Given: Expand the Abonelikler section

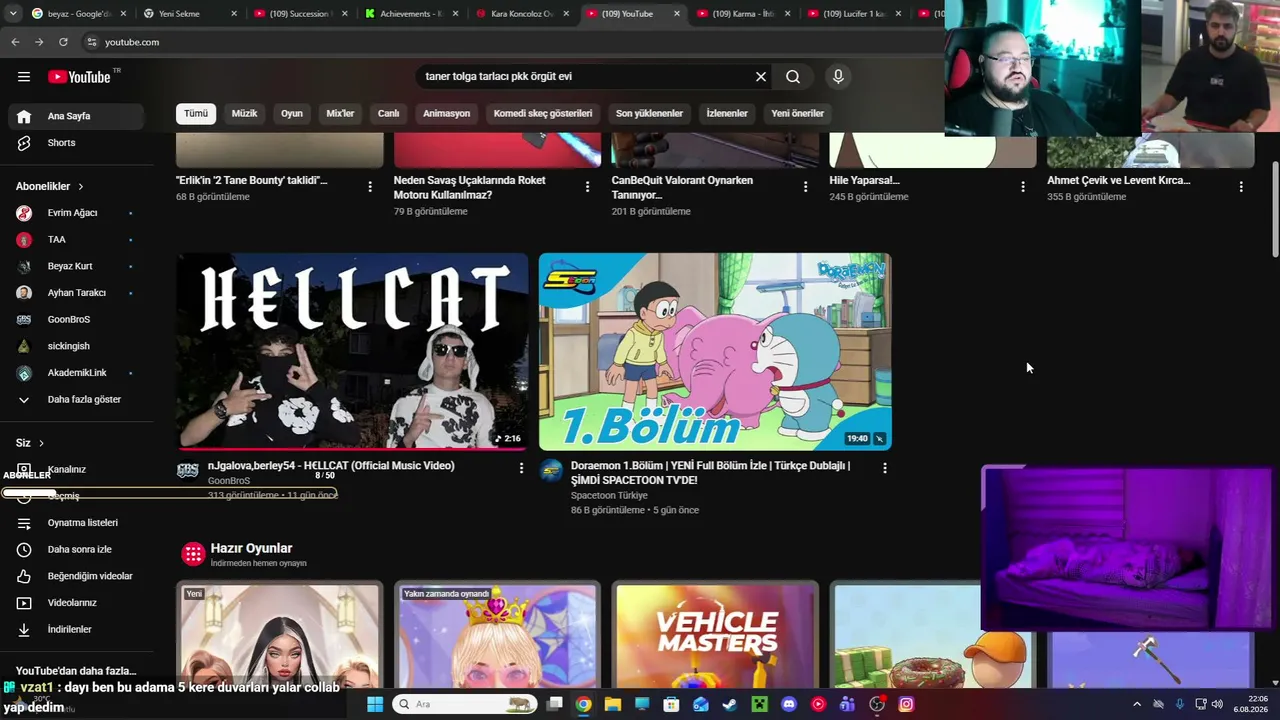Looking at the screenshot, I should tap(50, 186).
